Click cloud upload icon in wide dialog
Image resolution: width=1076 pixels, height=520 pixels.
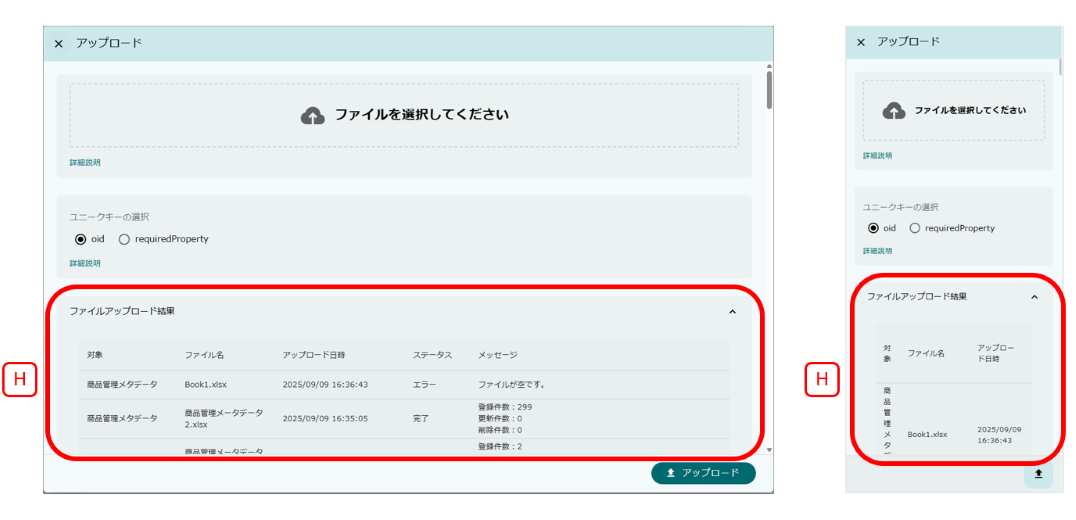[313, 115]
